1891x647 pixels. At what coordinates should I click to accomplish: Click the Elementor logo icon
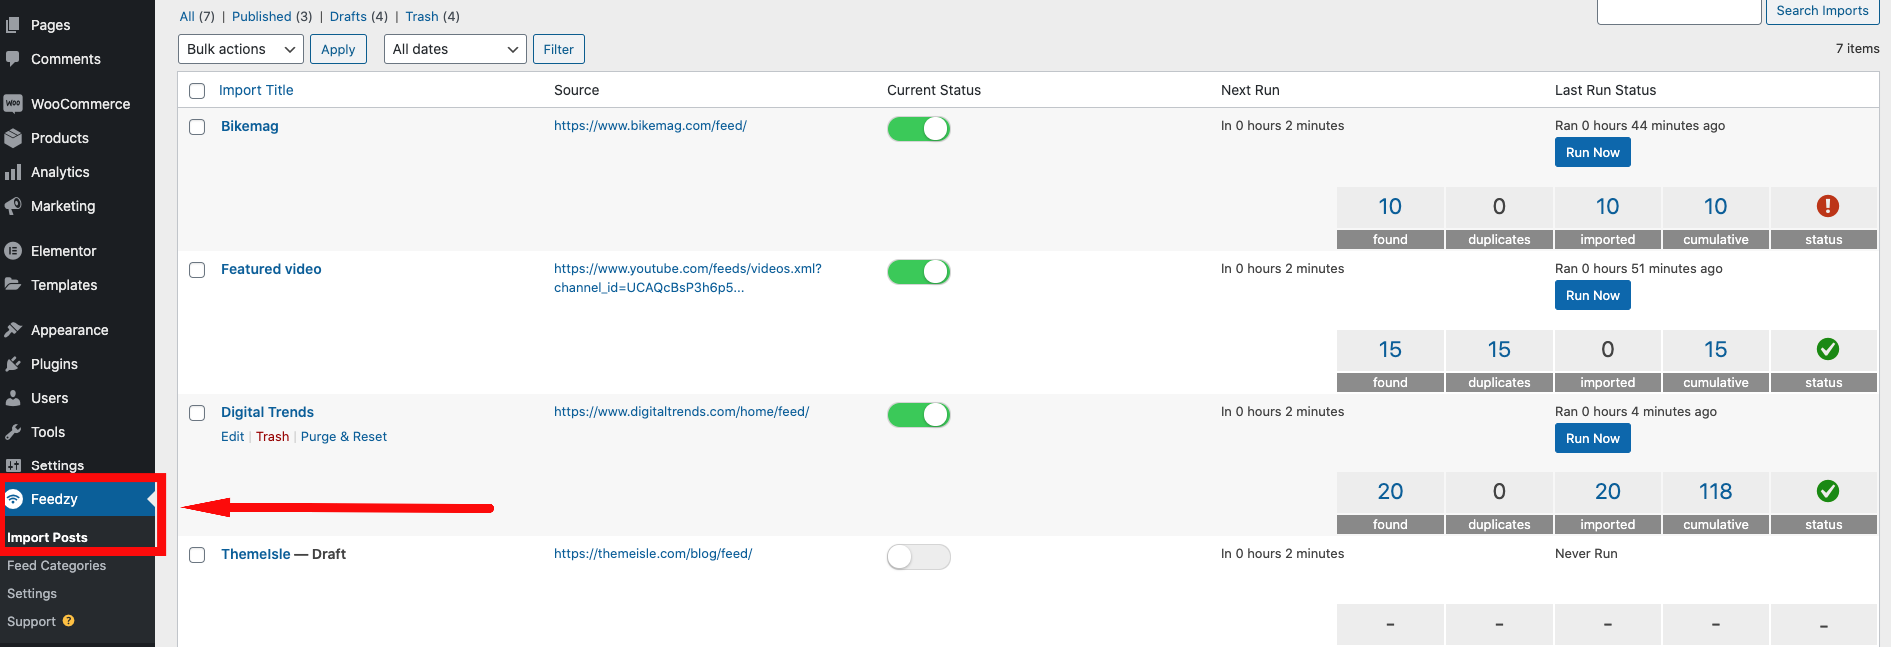(13, 251)
